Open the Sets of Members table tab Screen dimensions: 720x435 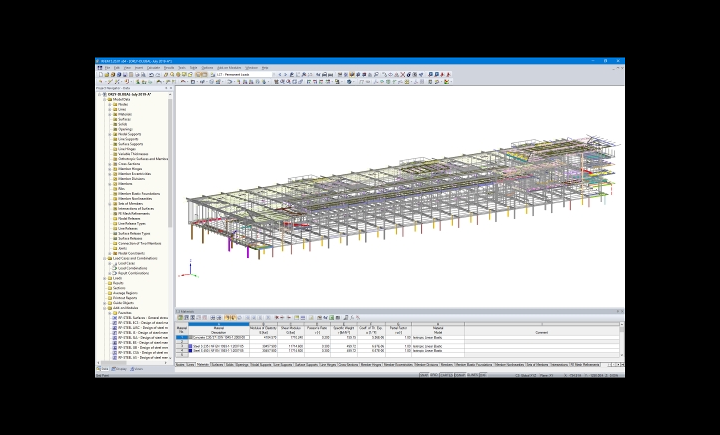[537, 365]
